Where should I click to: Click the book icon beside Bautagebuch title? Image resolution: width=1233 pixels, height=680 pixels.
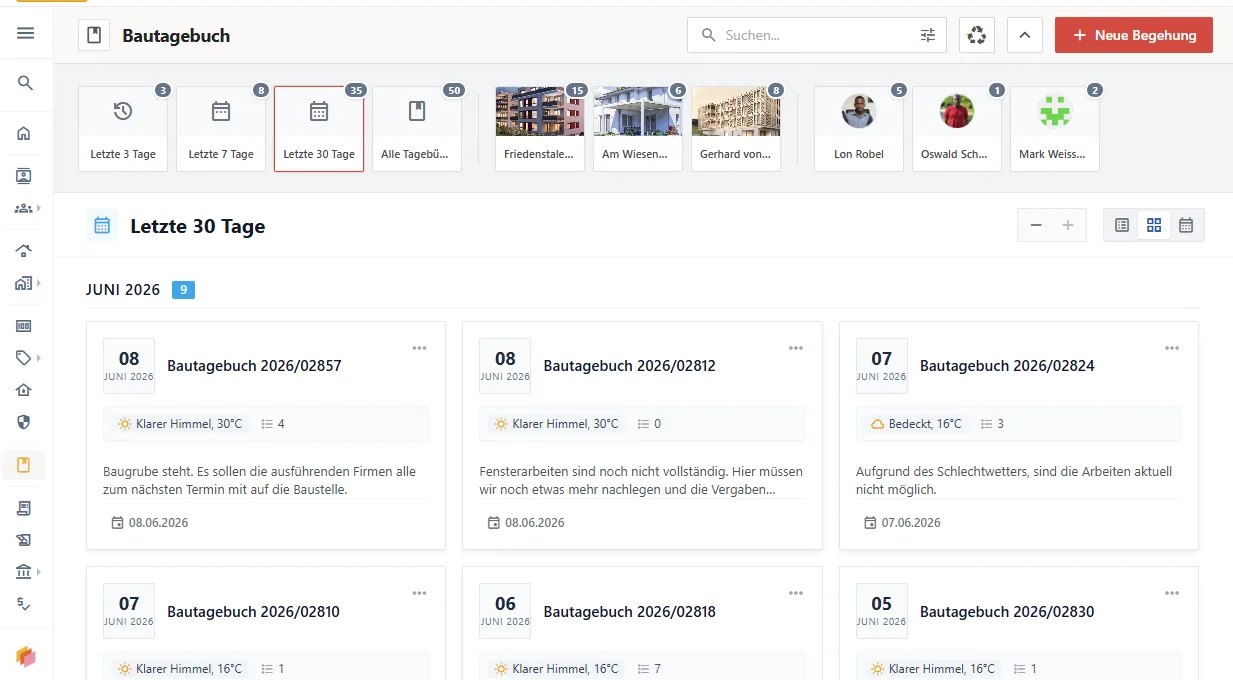coord(94,35)
